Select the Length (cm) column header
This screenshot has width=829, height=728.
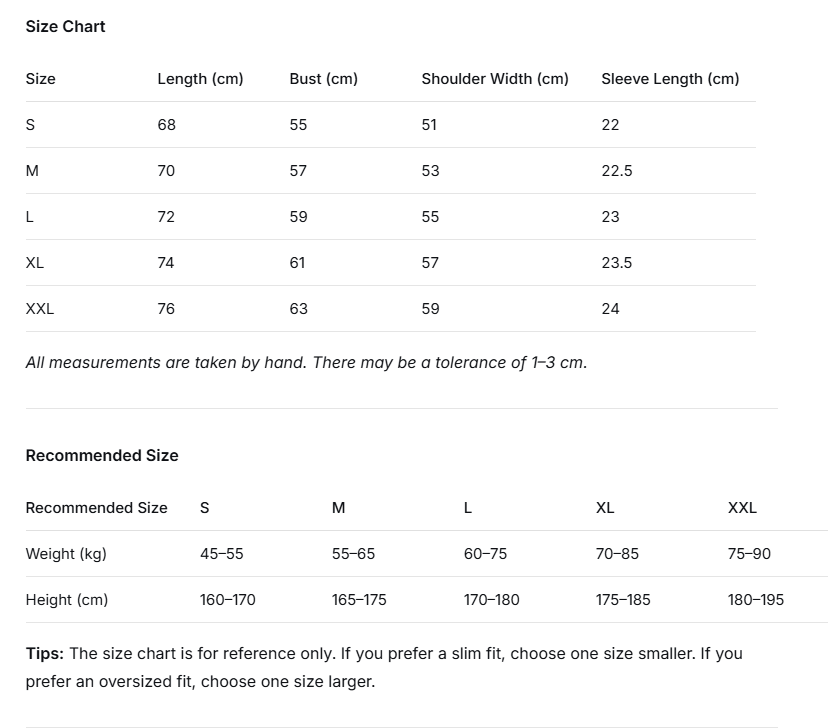200,79
